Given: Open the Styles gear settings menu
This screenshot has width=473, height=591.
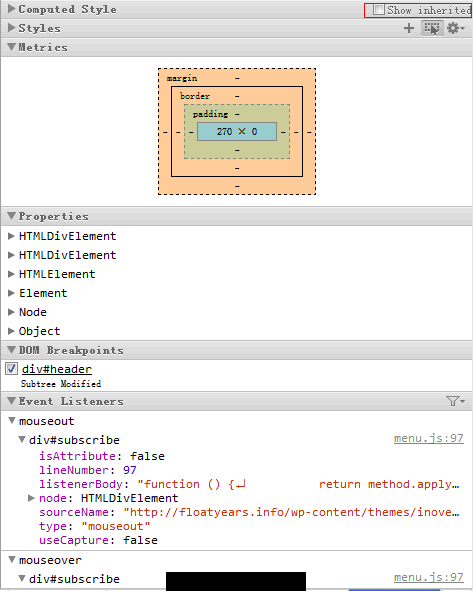Looking at the screenshot, I should click(455, 28).
